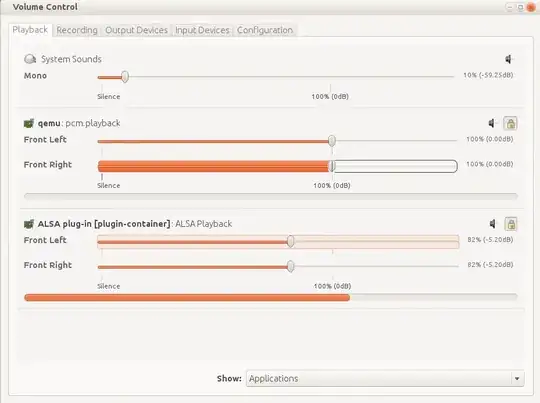Viewport: 540px width, 403px height.
Task: Click the System Sounds icon
Action: coord(30,59)
